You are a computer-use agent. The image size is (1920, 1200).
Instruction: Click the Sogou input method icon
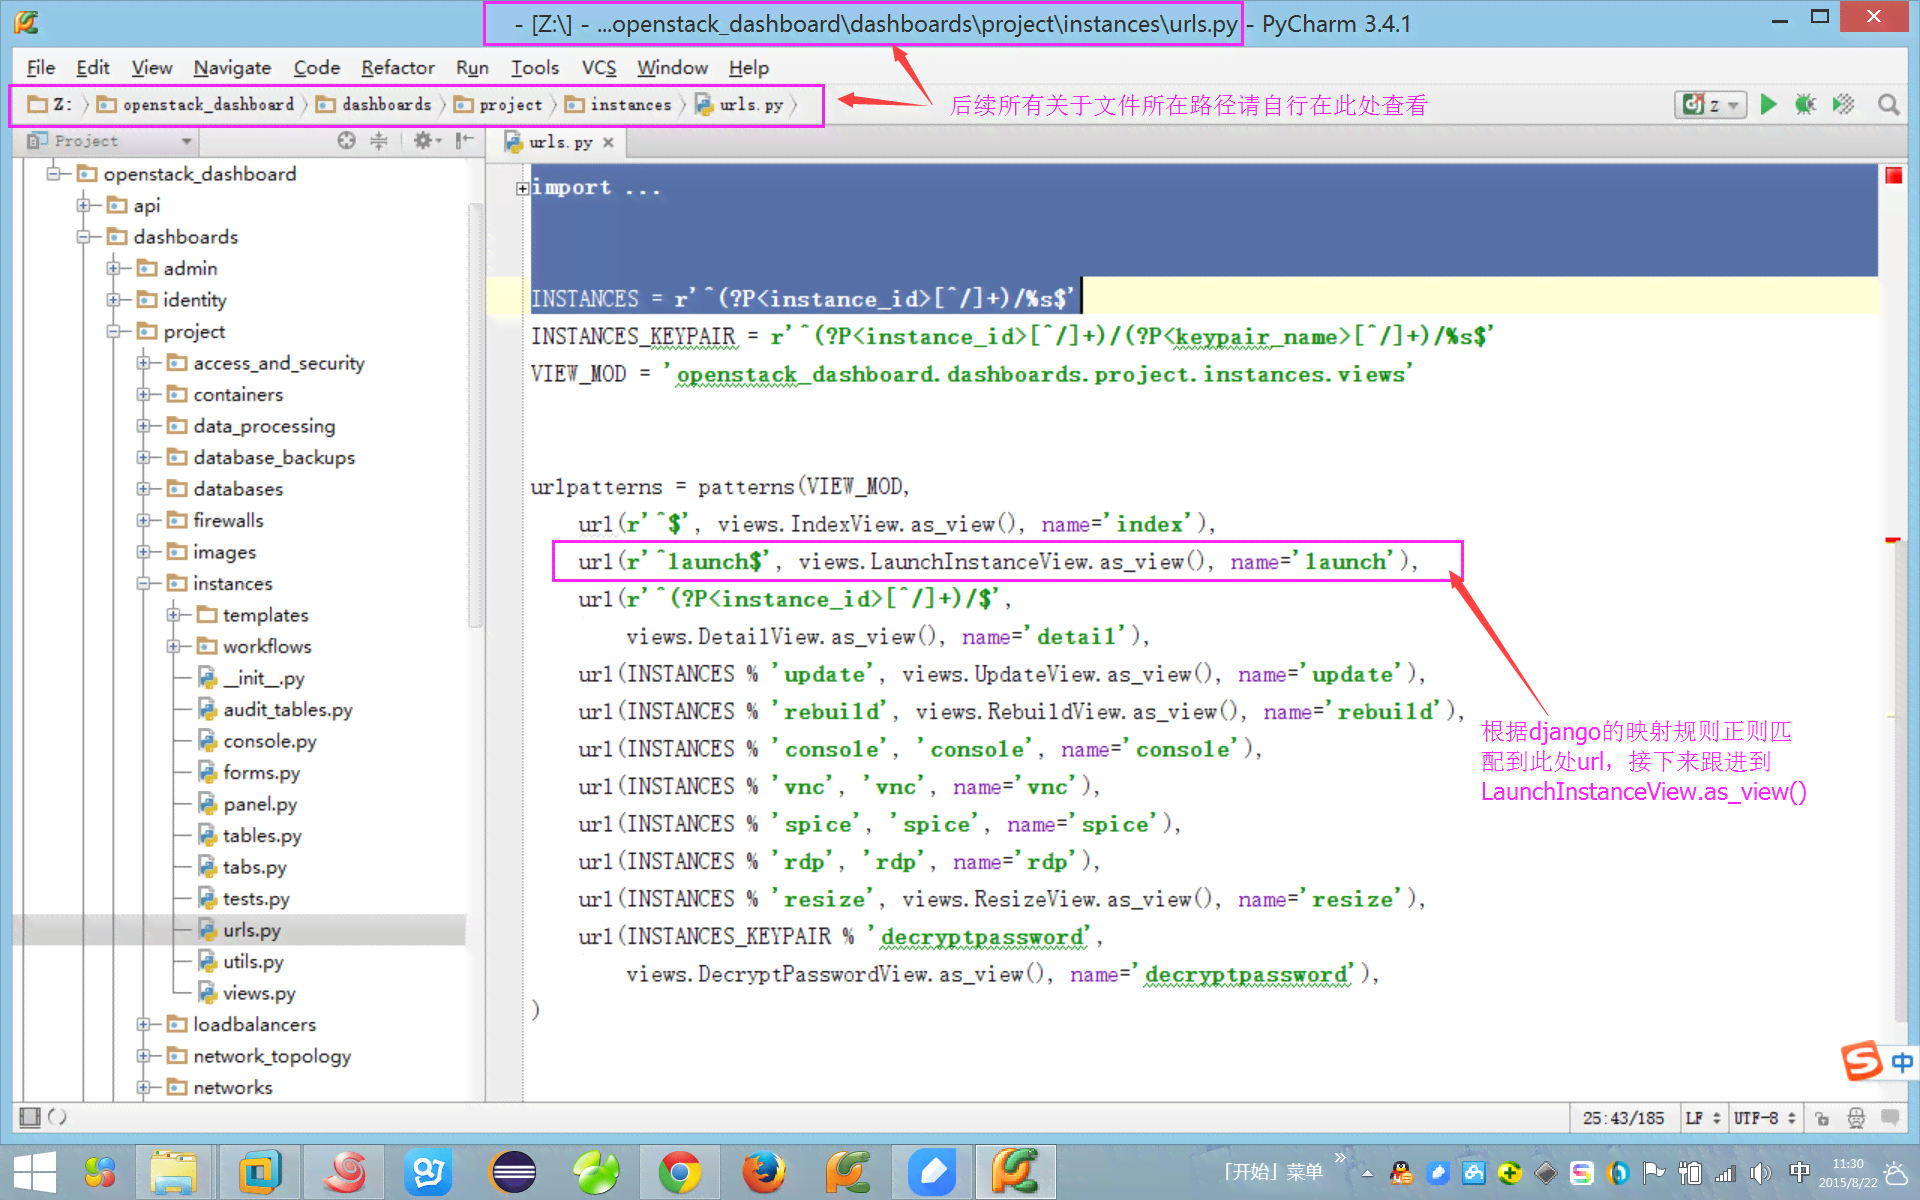1862,1061
